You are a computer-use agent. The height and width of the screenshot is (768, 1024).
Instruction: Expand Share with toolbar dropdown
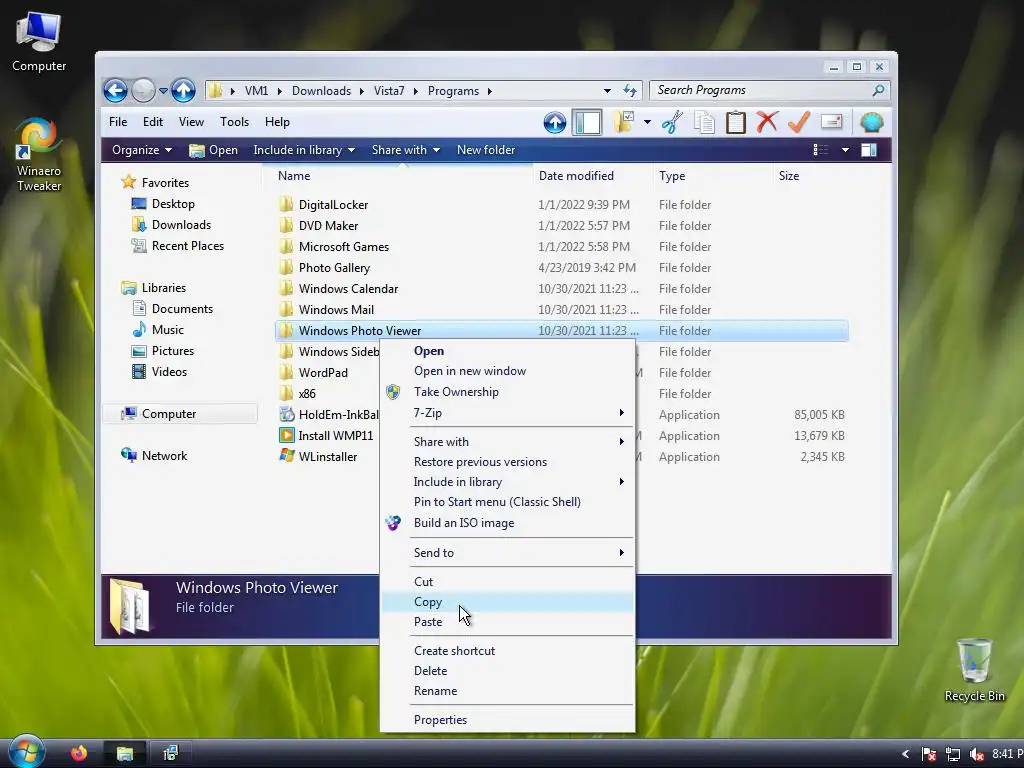406,150
